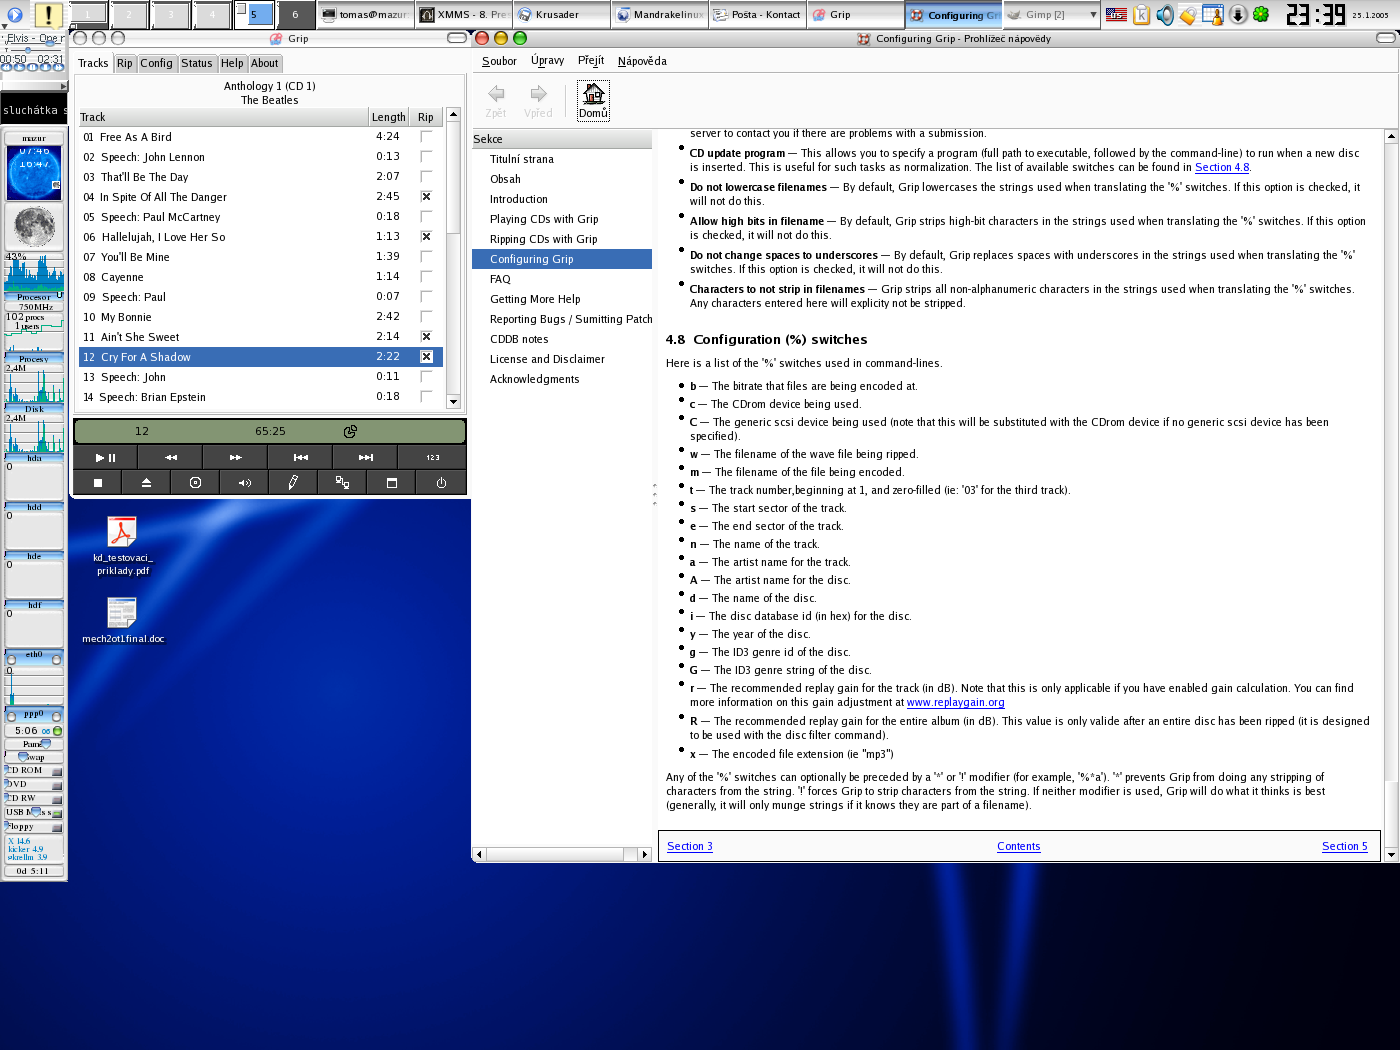Check rip box for Cayenne
1400x1050 pixels.
tap(426, 277)
